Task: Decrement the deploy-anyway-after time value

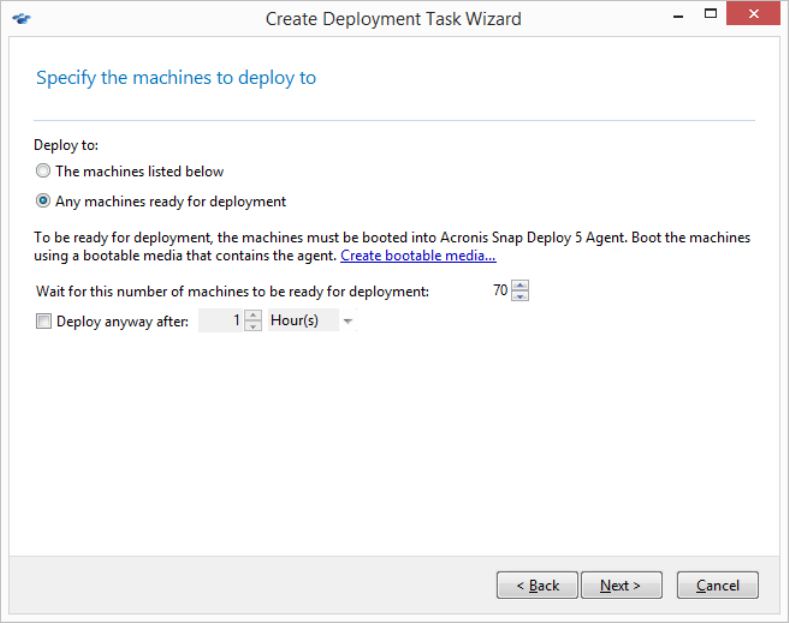Action: click(254, 327)
